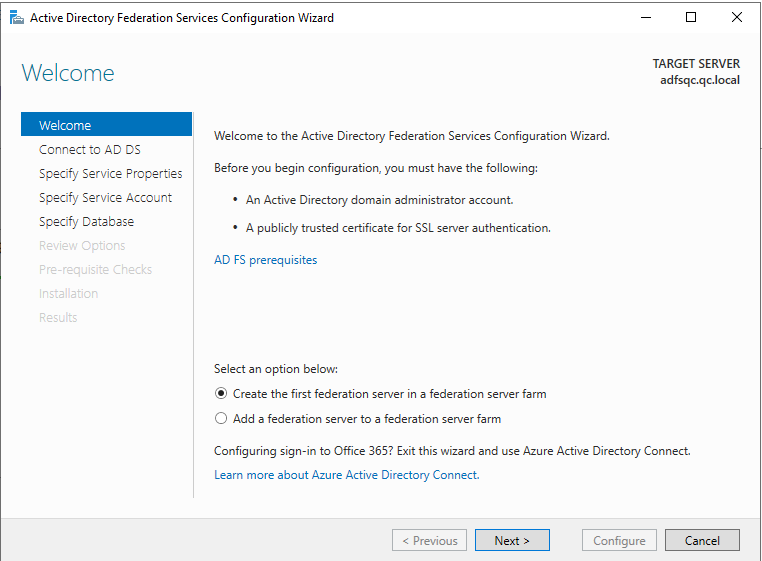Click the Review Options step
The height and width of the screenshot is (561, 762).
(82, 245)
